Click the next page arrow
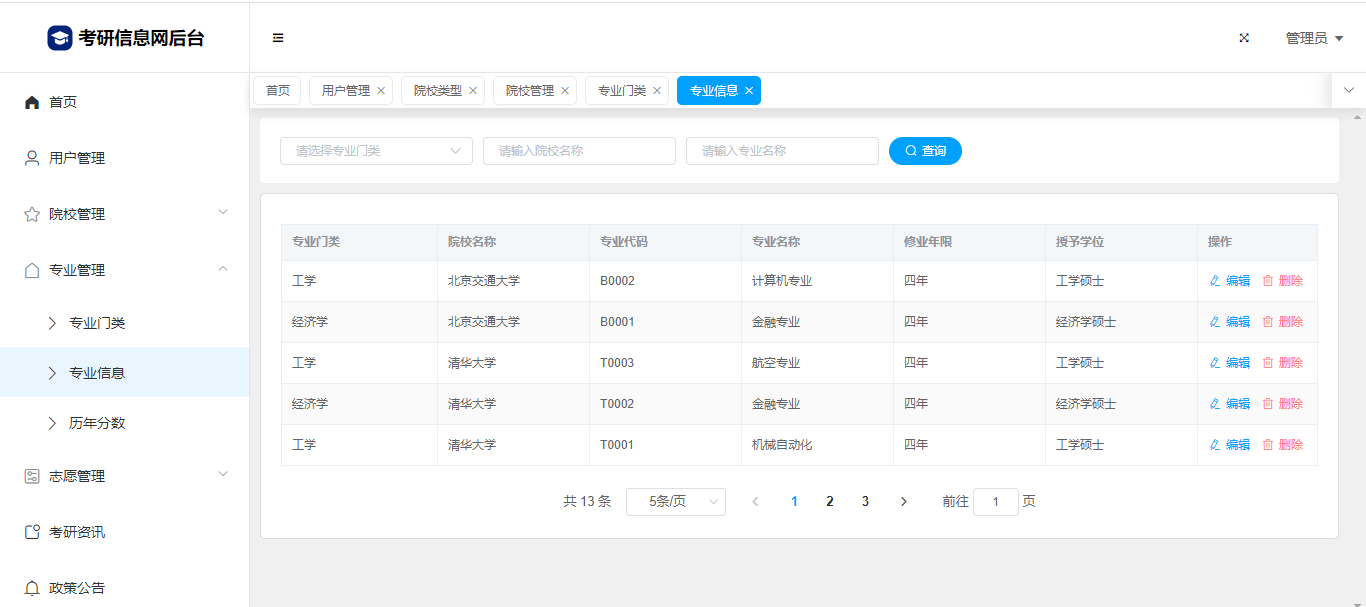This screenshot has height=607, width=1366. [903, 502]
